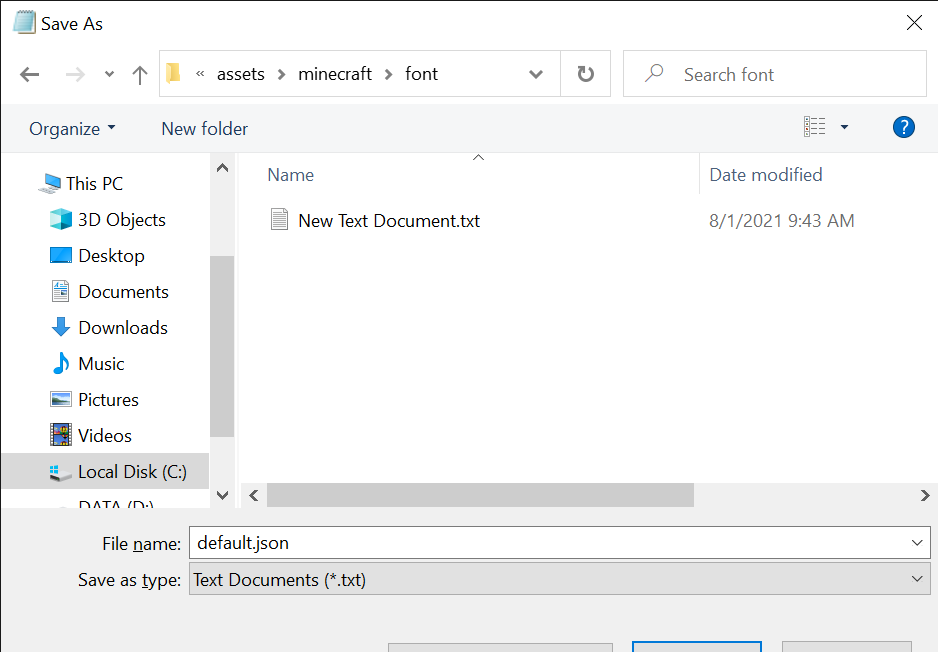938x652 pixels.
Task: Click the Local Disk drive icon
Action: pyautogui.click(x=60, y=472)
